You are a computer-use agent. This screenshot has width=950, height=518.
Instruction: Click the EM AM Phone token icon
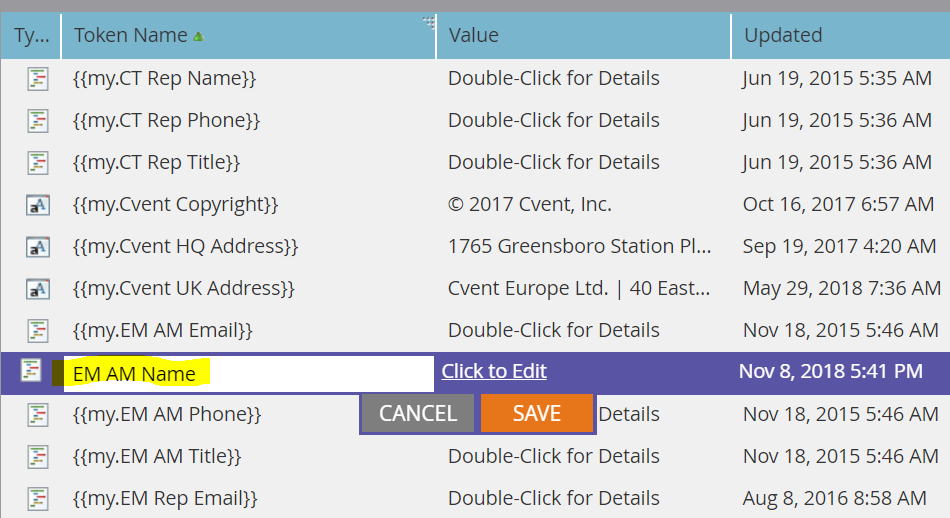point(38,415)
